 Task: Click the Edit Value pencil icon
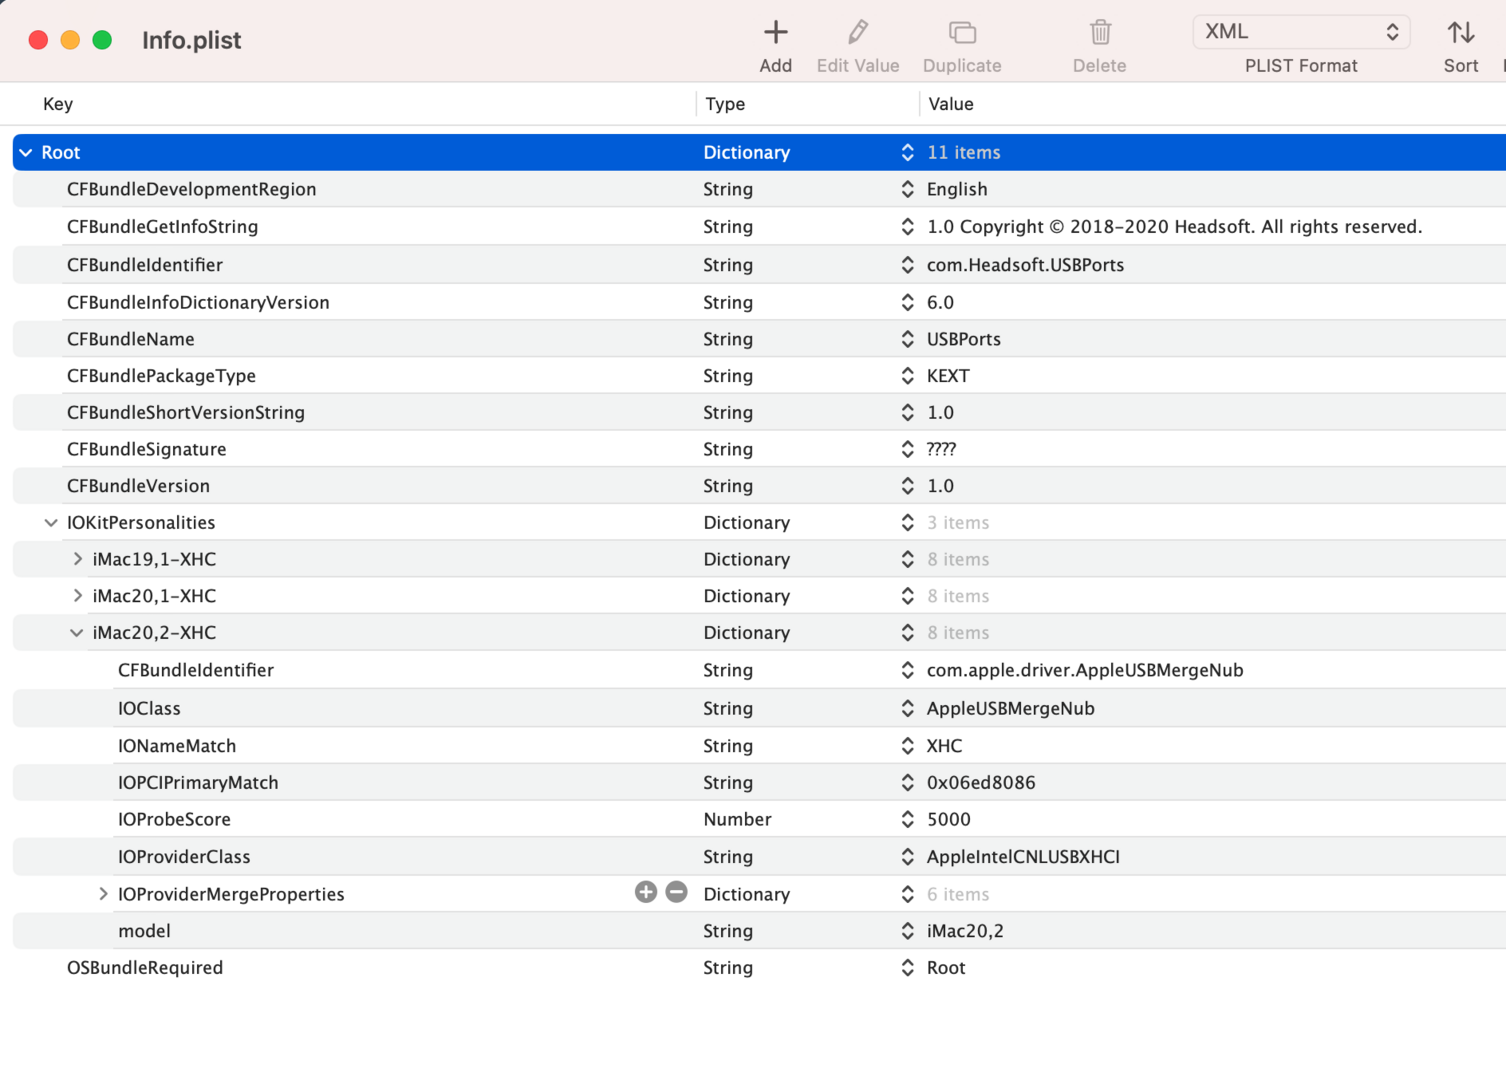click(857, 33)
